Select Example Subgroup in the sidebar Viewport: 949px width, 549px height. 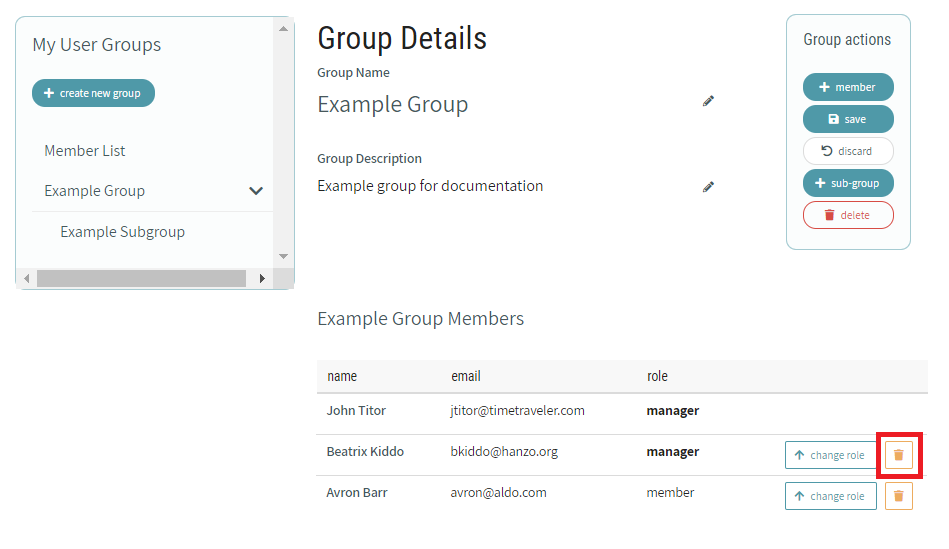click(x=122, y=232)
